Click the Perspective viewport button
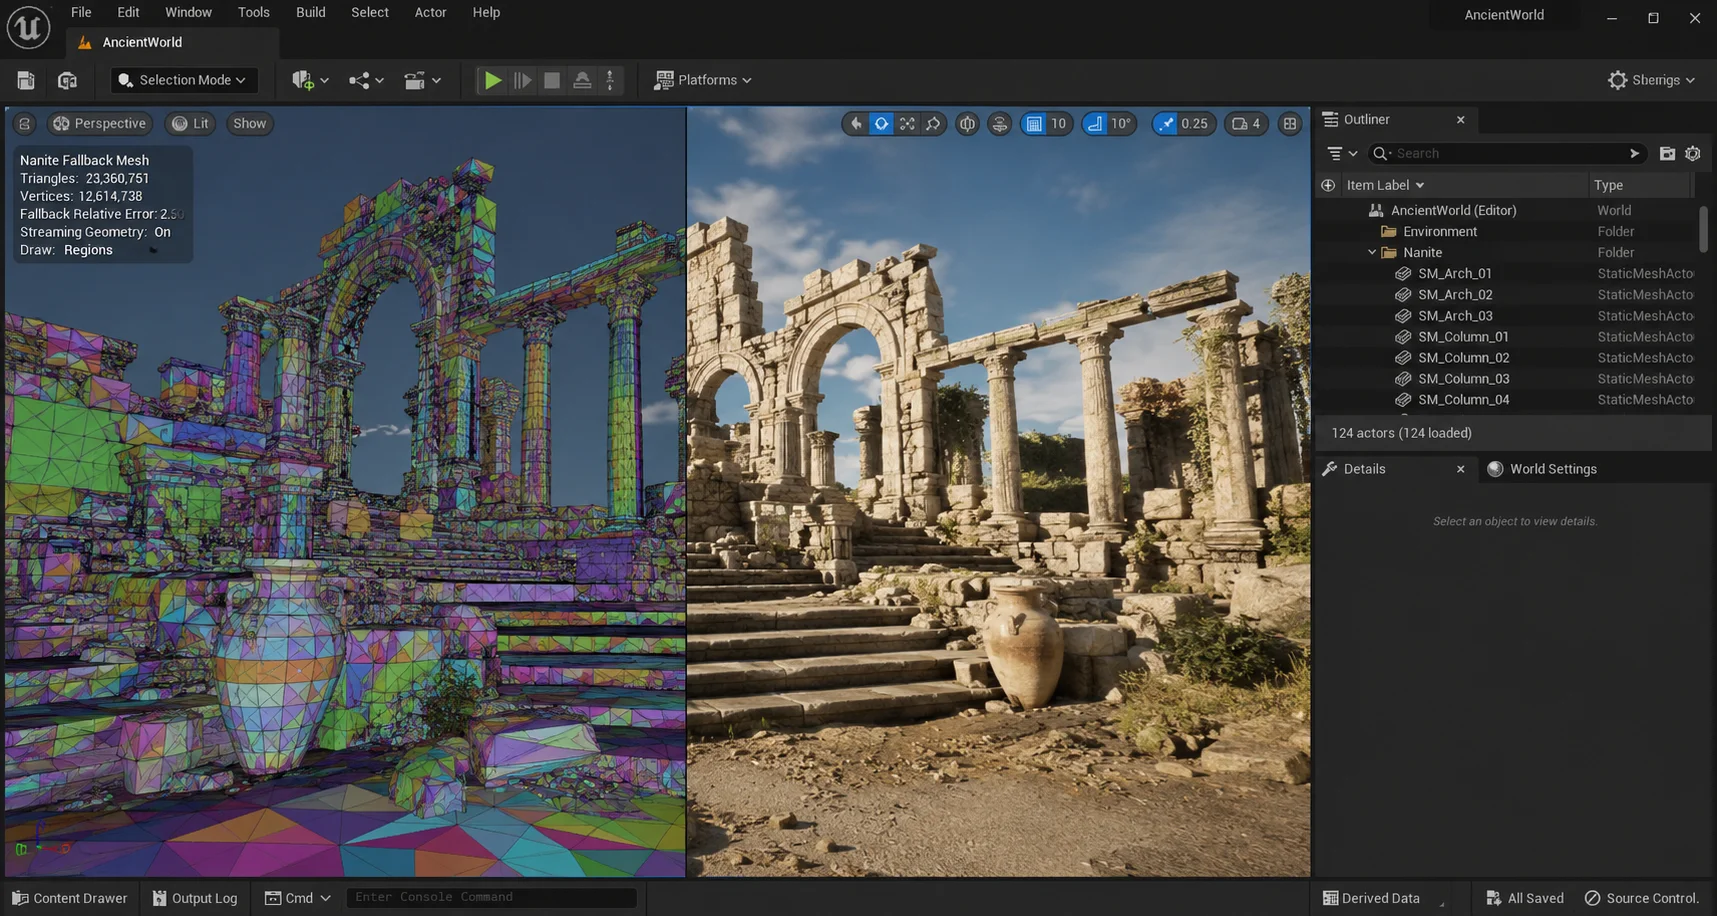This screenshot has height=916, width=1717. coord(100,123)
